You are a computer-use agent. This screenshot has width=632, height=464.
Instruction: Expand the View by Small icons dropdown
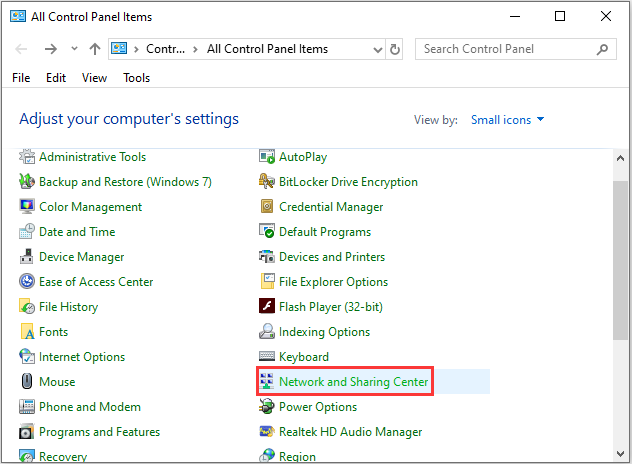coord(508,120)
